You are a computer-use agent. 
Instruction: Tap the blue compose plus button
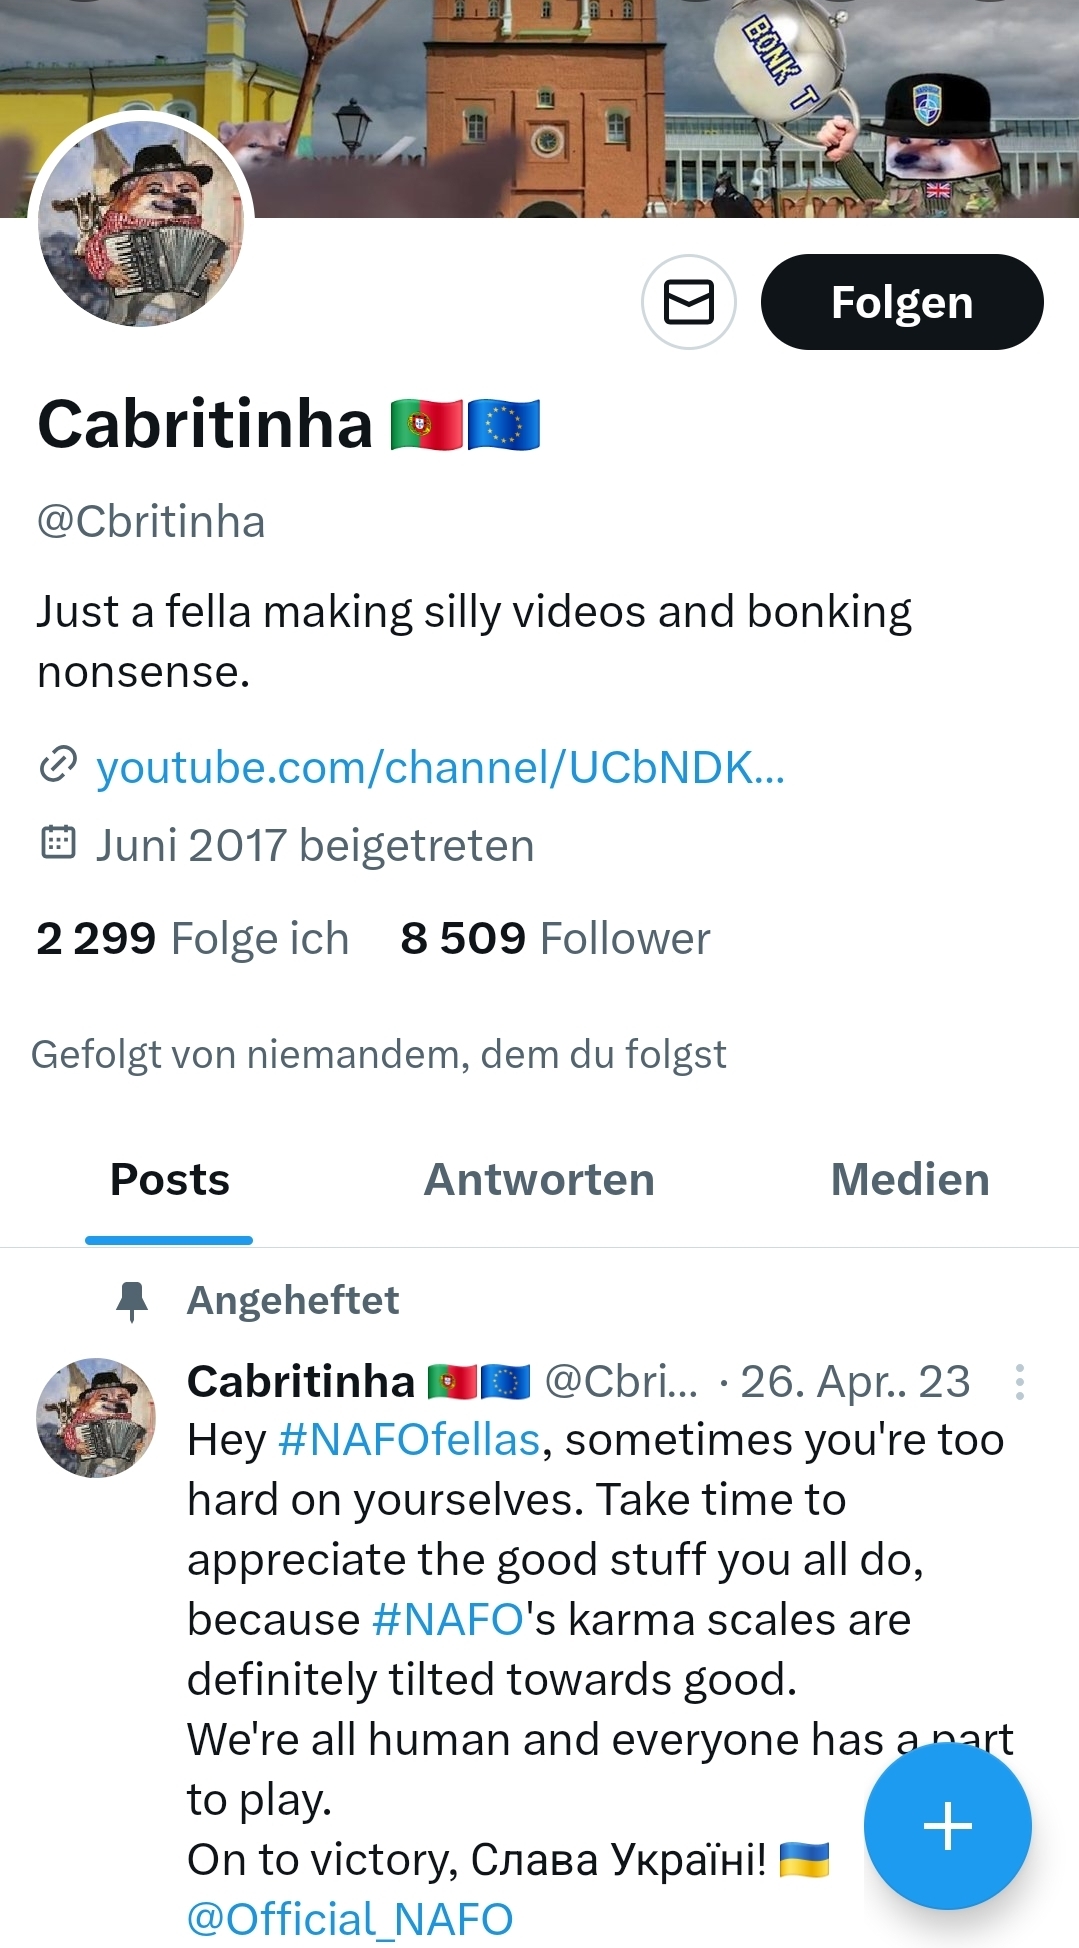(947, 1826)
